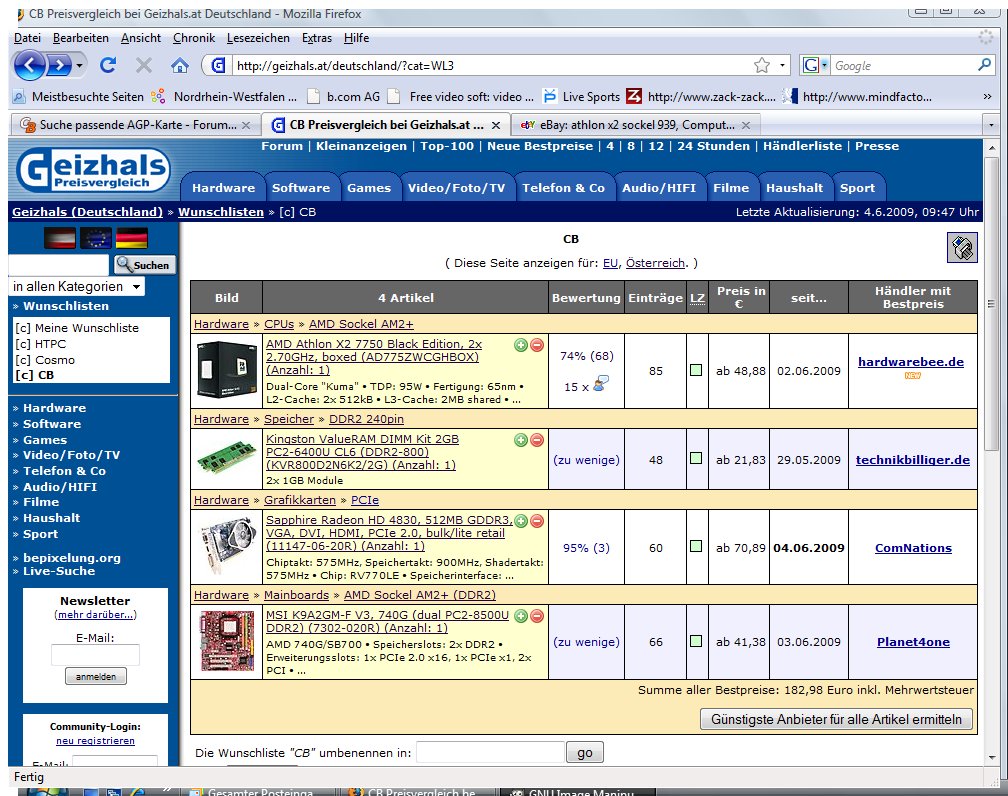Tick LZ checkbox for AMD Athlon X2 row
The image size is (1008, 796).
pos(696,370)
